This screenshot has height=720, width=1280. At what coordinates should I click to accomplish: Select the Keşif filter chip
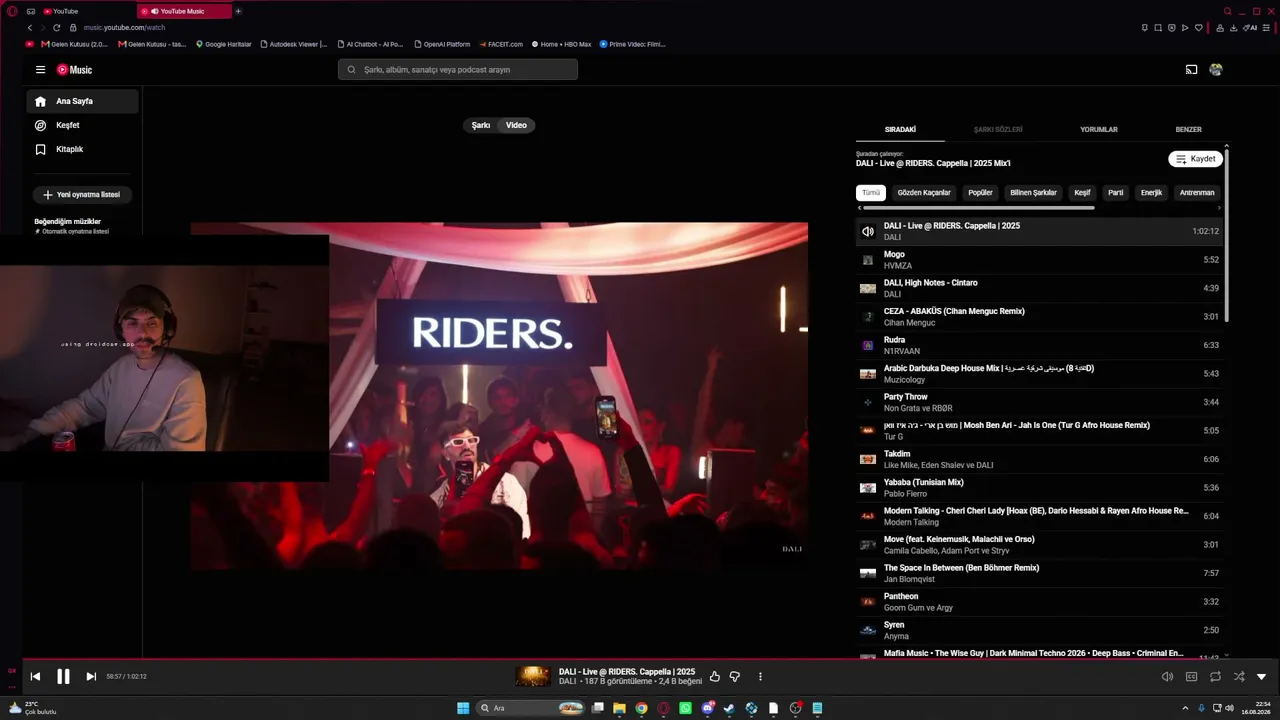point(1082,193)
